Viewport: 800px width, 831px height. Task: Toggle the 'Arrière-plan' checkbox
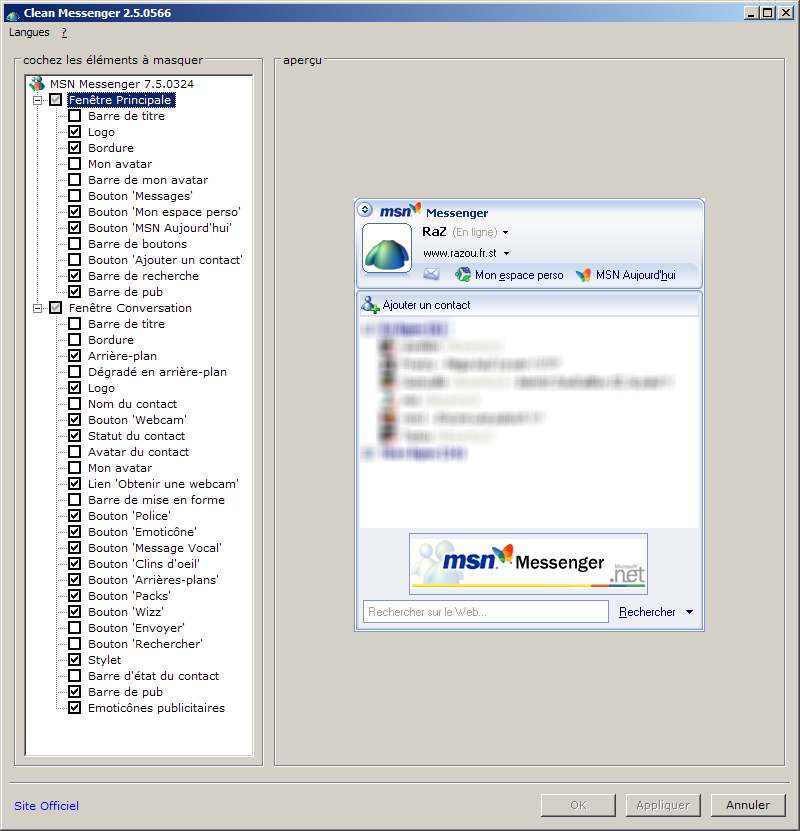pos(75,356)
